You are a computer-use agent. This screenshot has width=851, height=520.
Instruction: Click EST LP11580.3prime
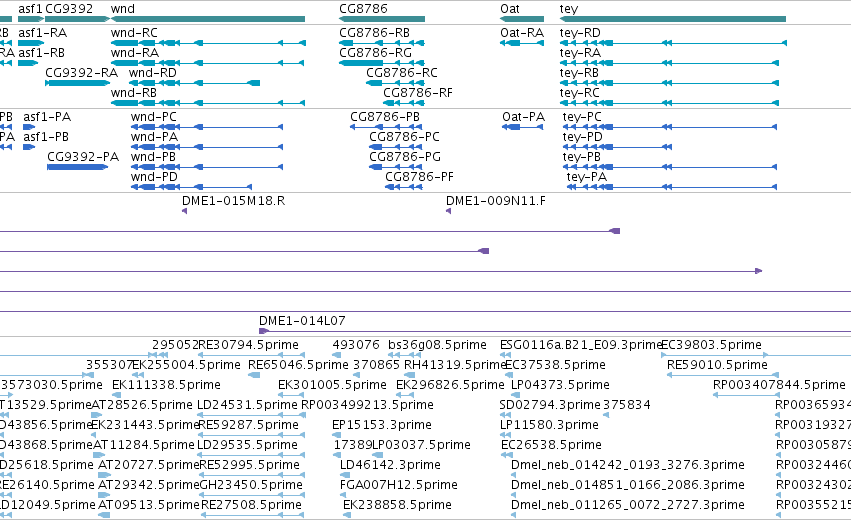click(x=549, y=425)
